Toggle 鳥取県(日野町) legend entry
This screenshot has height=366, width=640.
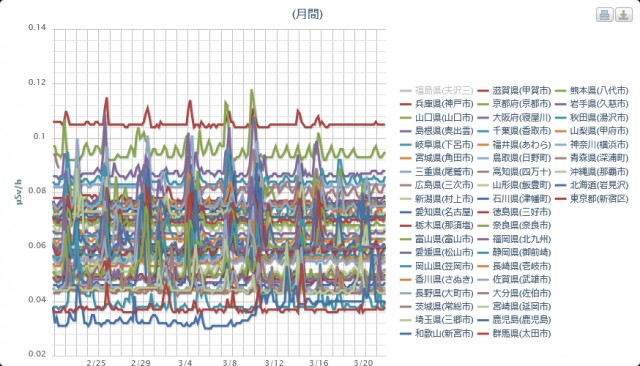[x=514, y=158]
